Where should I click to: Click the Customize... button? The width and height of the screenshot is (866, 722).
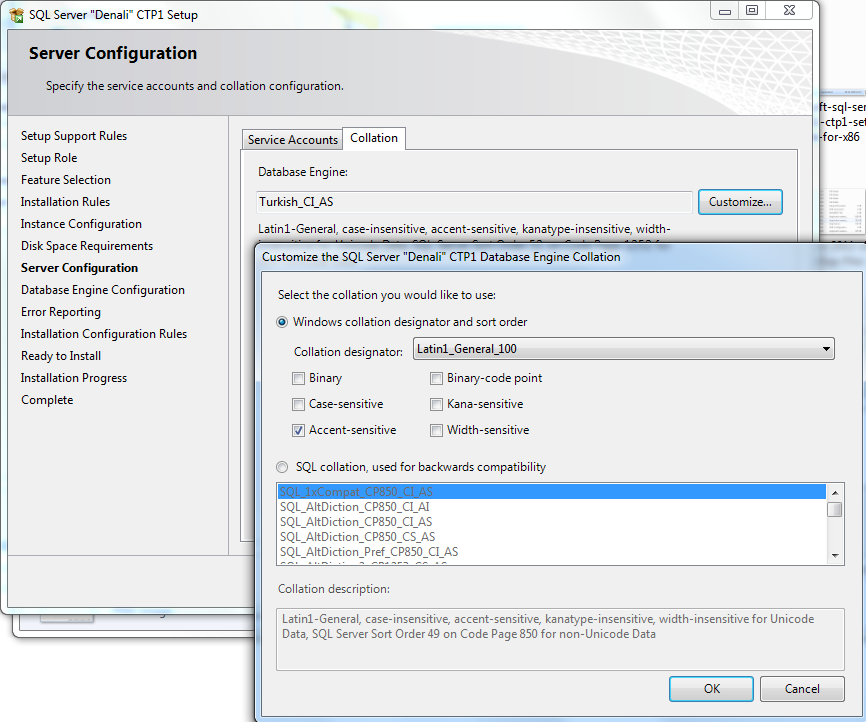point(740,202)
